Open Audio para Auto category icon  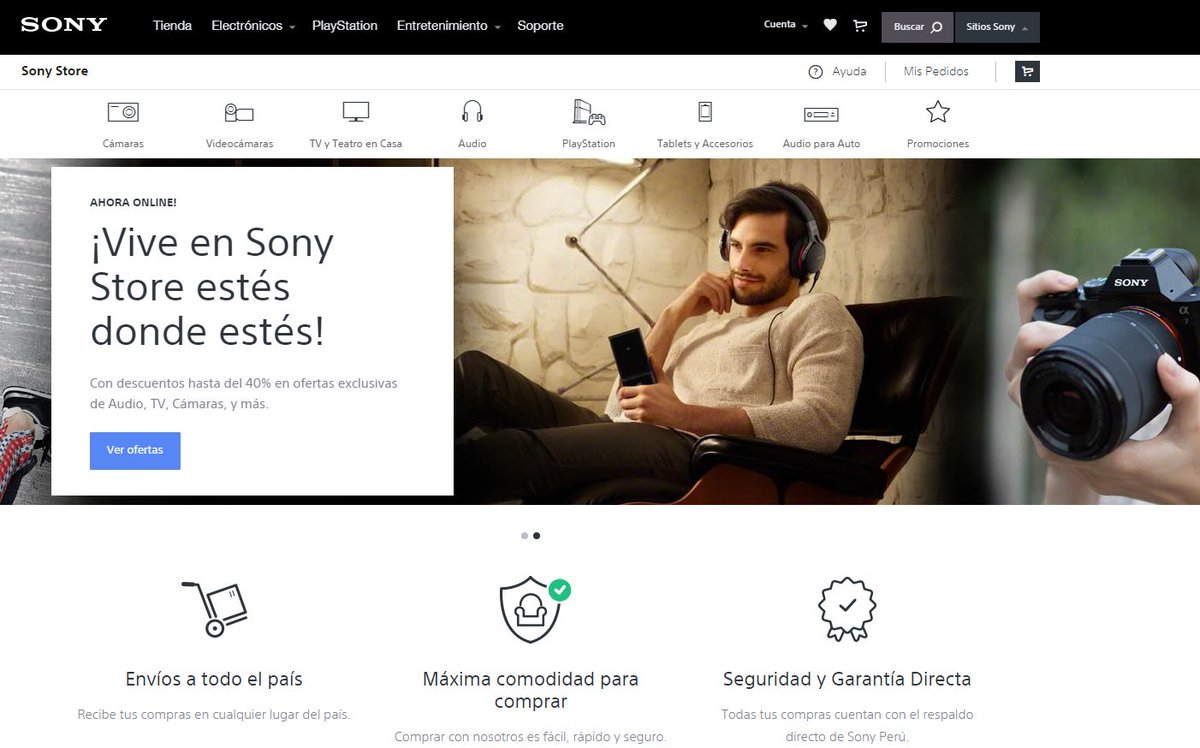821,114
